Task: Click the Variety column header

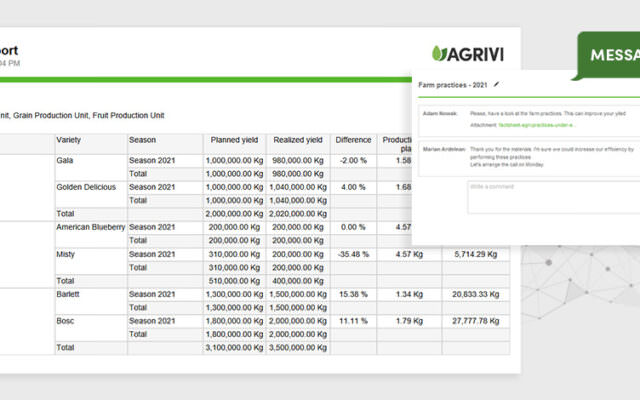Action: pyautogui.click(x=69, y=140)
